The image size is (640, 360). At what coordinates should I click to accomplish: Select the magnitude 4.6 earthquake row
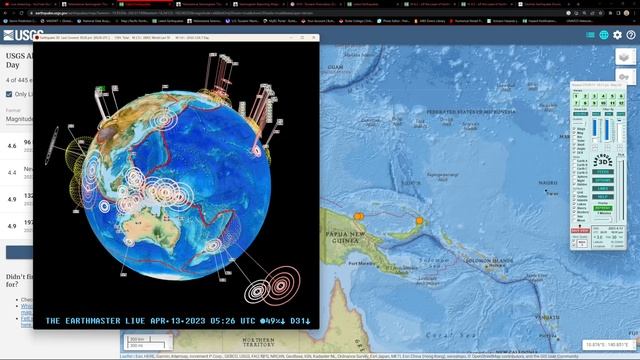(17, 146)
